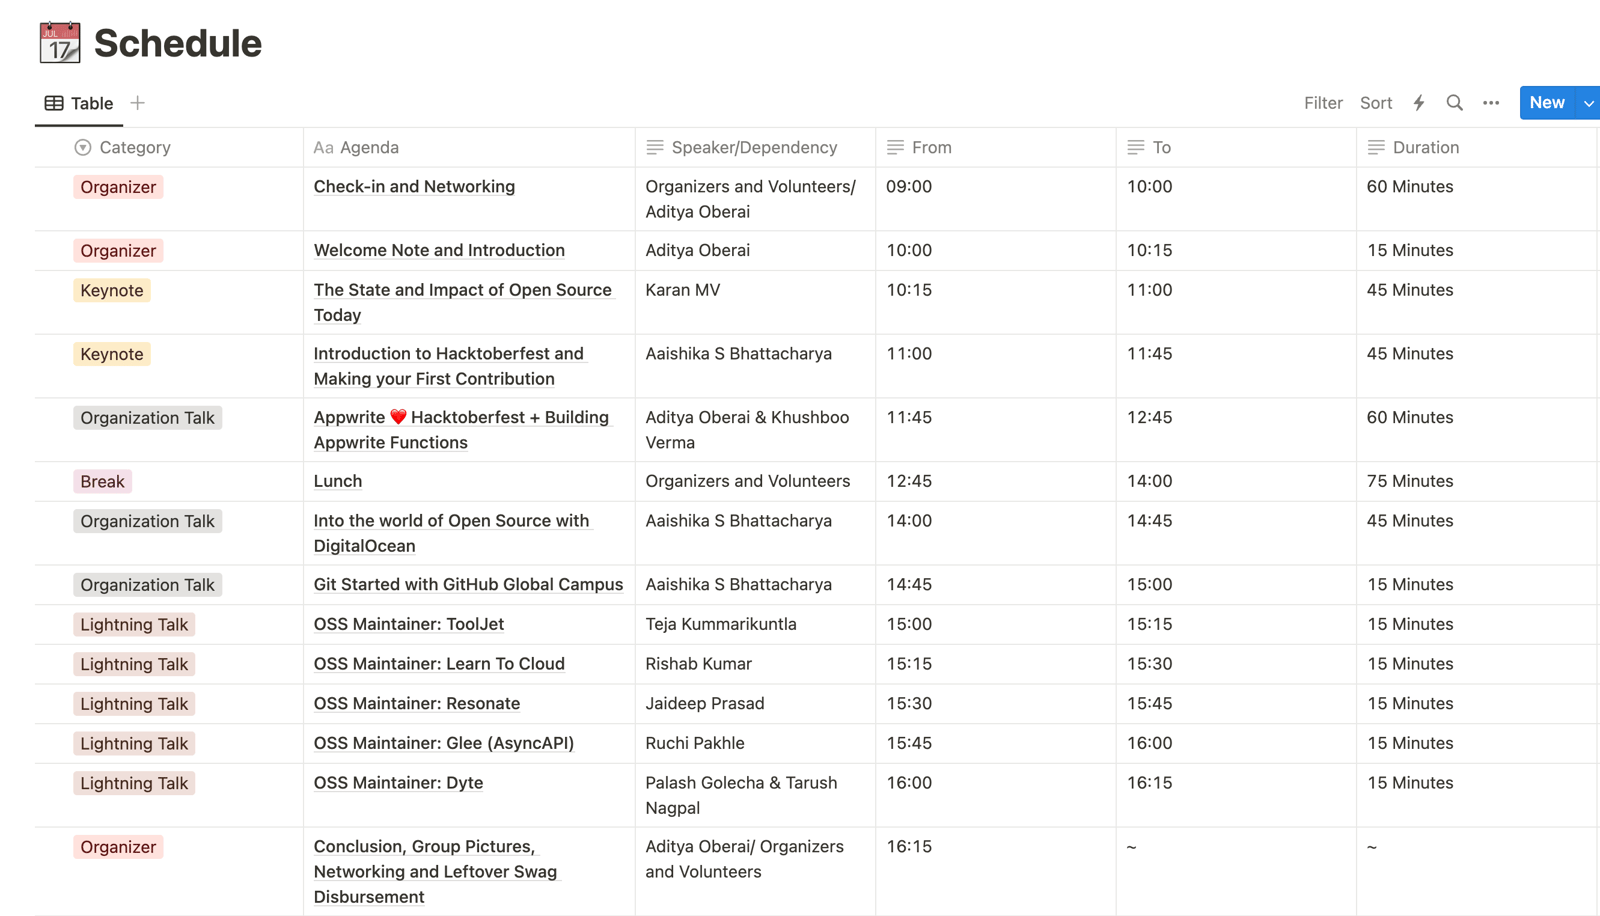
Task: Add a new view with plus icon
Action: click(x=138, y=103)
